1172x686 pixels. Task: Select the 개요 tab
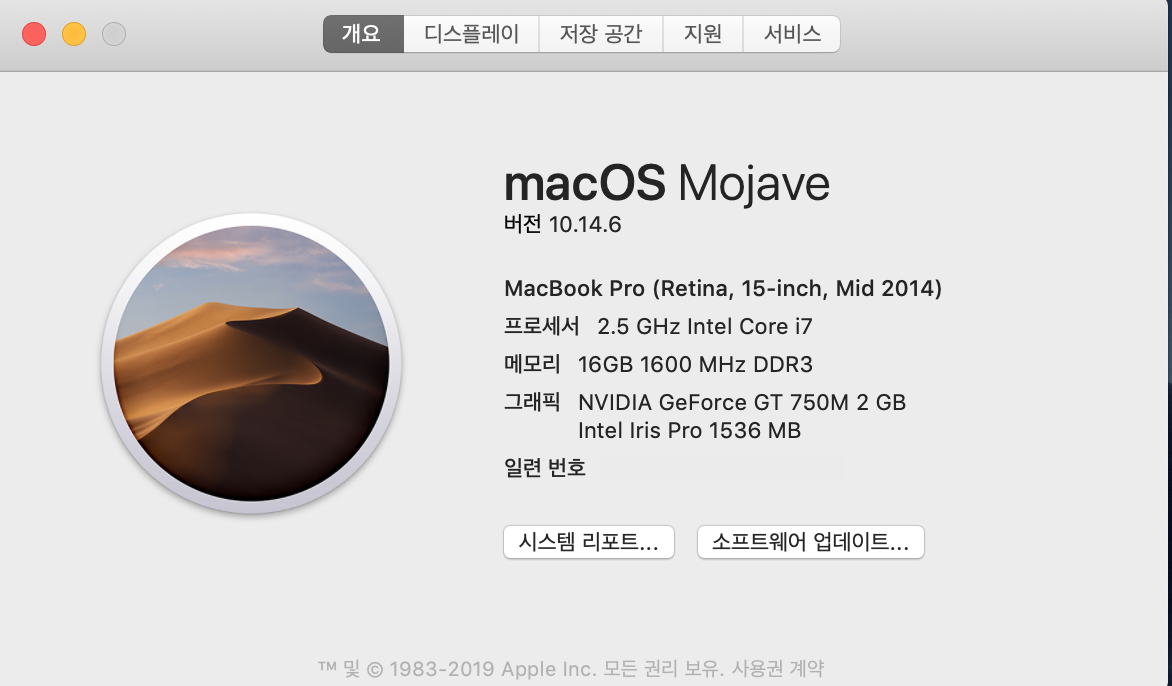[363, 34]
